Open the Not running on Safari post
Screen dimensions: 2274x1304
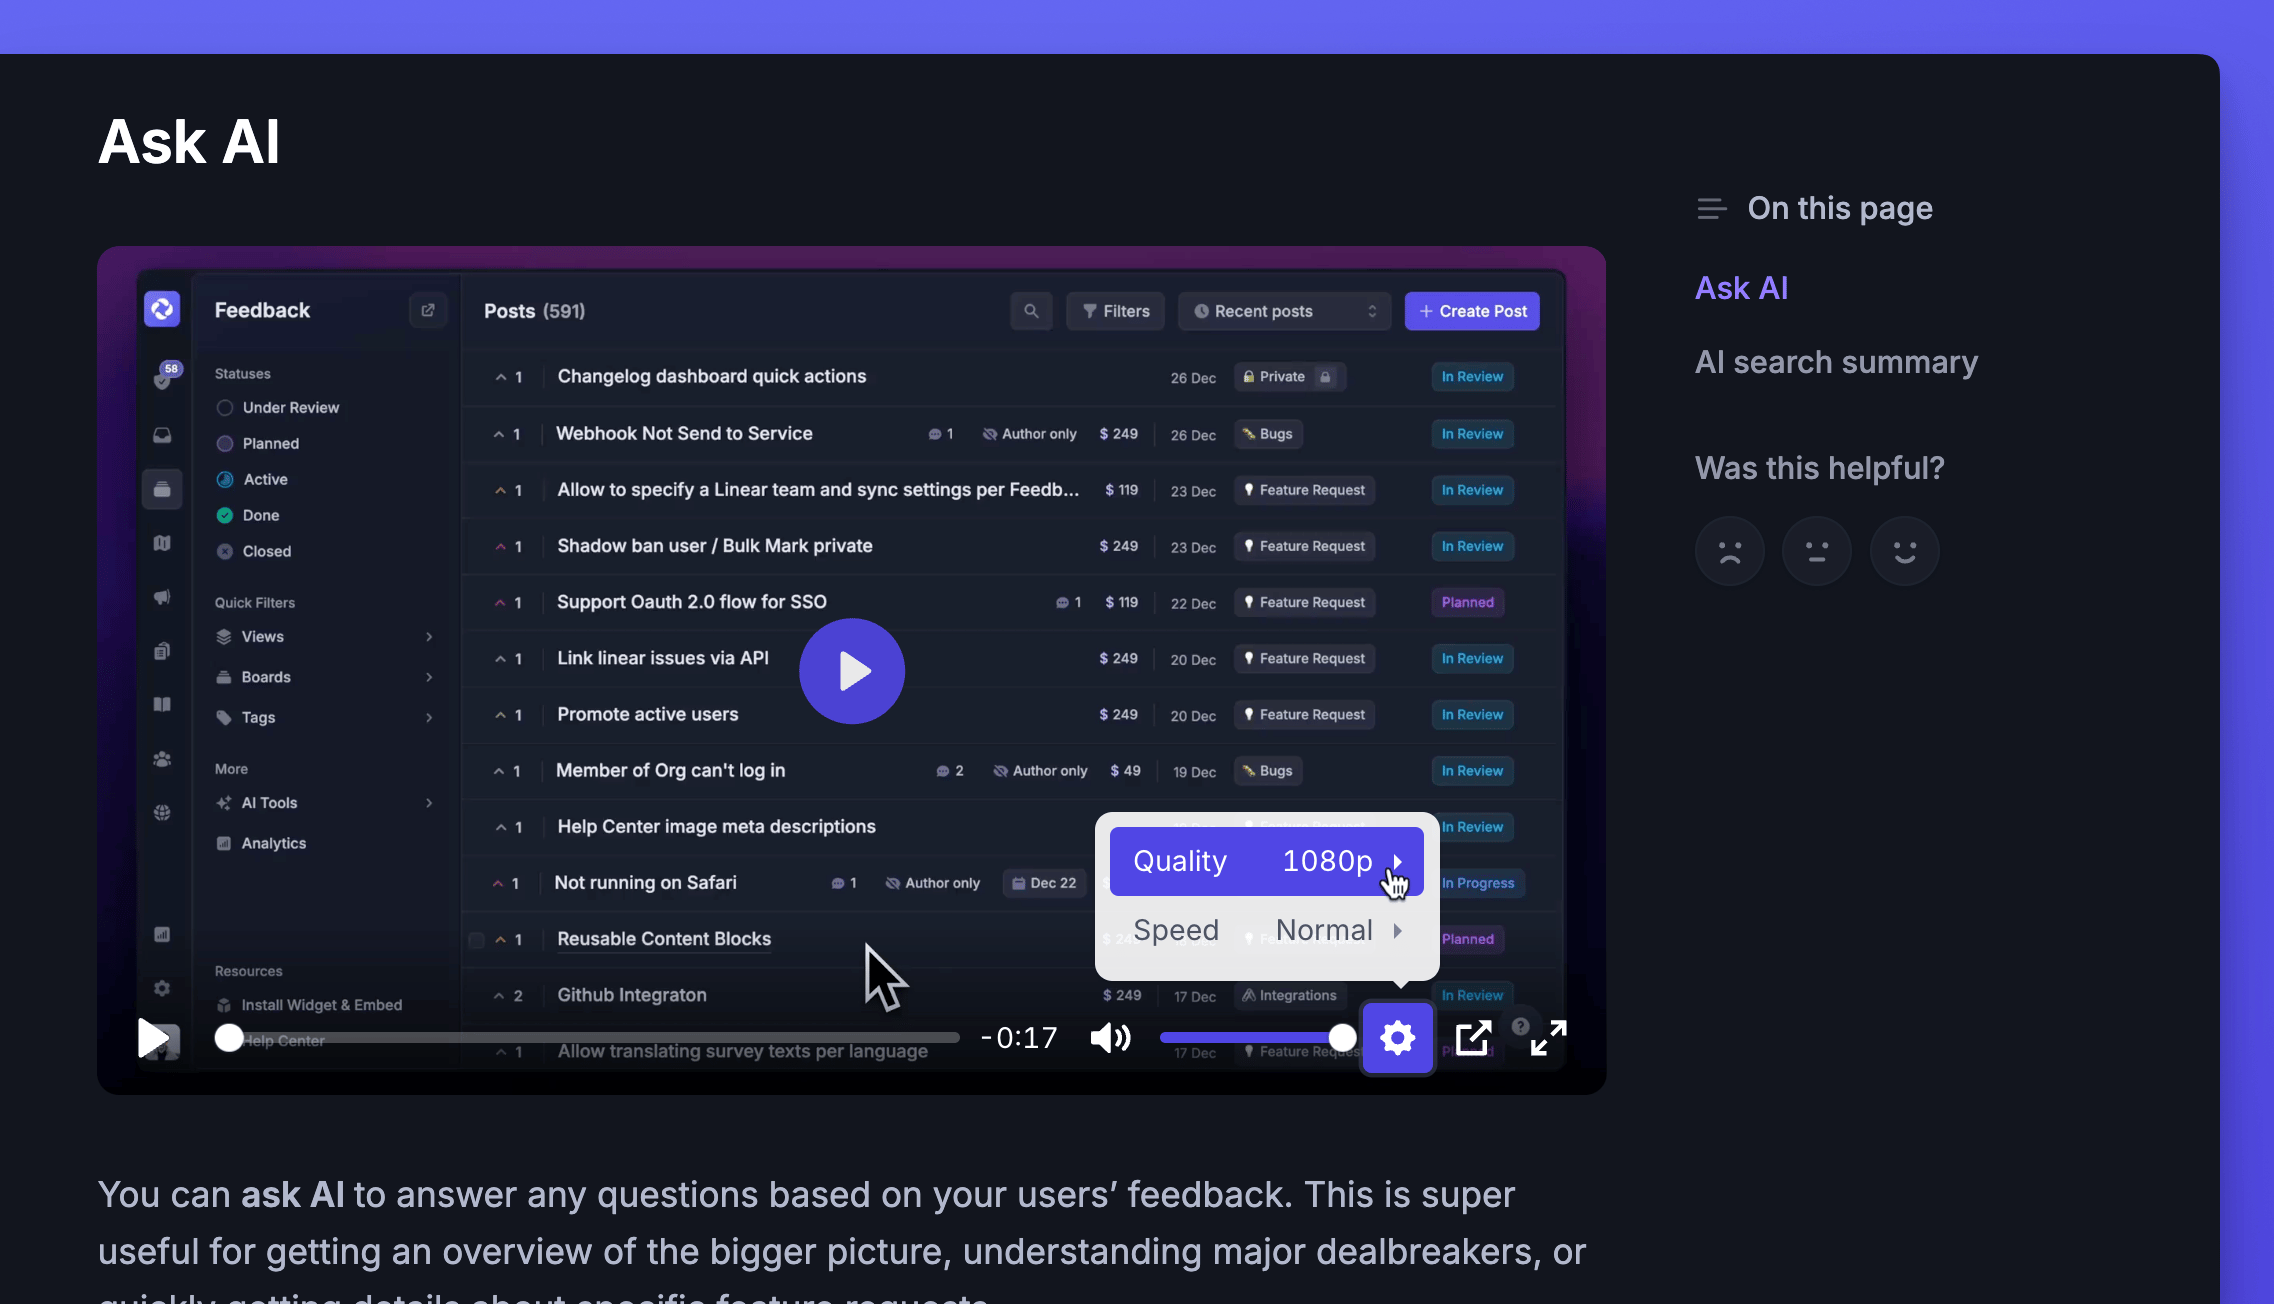click(645, 882)
